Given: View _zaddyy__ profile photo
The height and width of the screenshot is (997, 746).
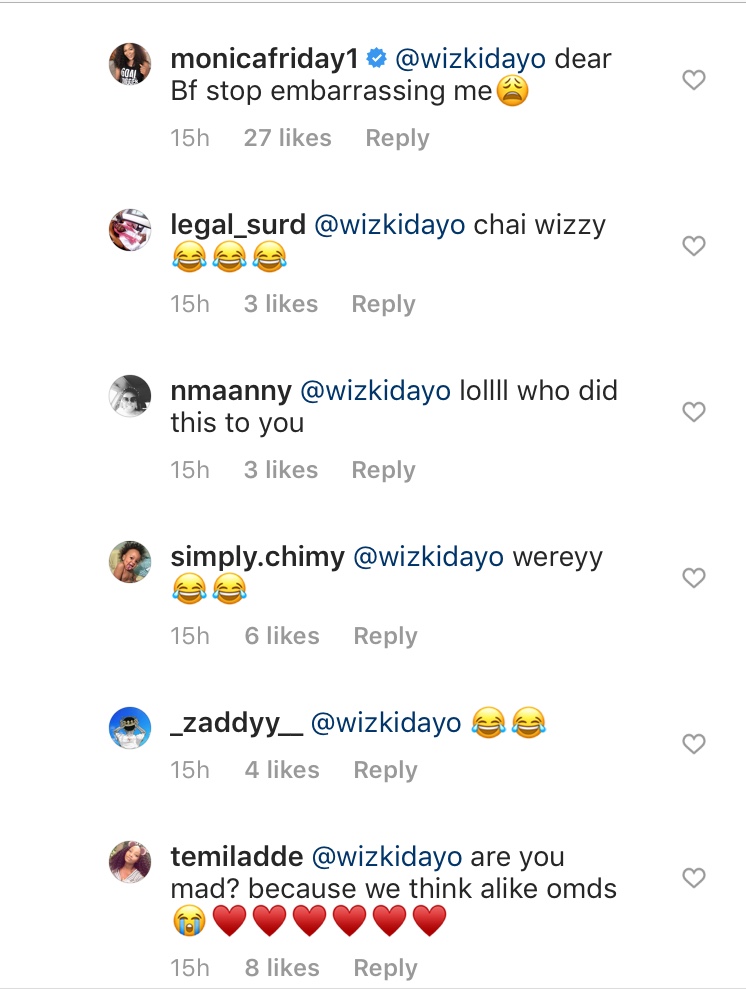Looking at the screenshot, I should click(x=129, y=728).
